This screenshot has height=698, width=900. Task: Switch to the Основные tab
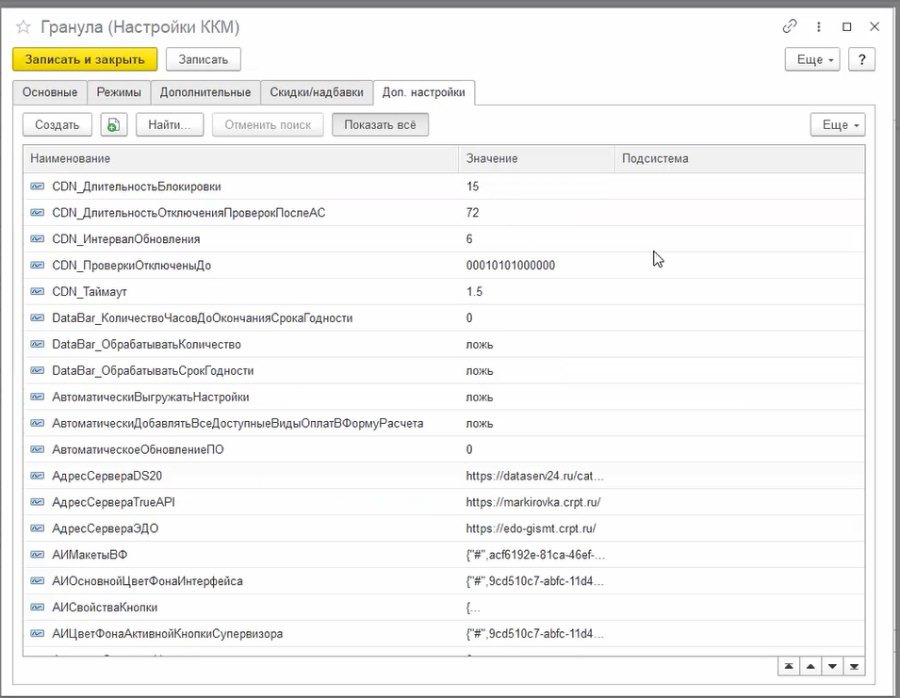[50, 92]
